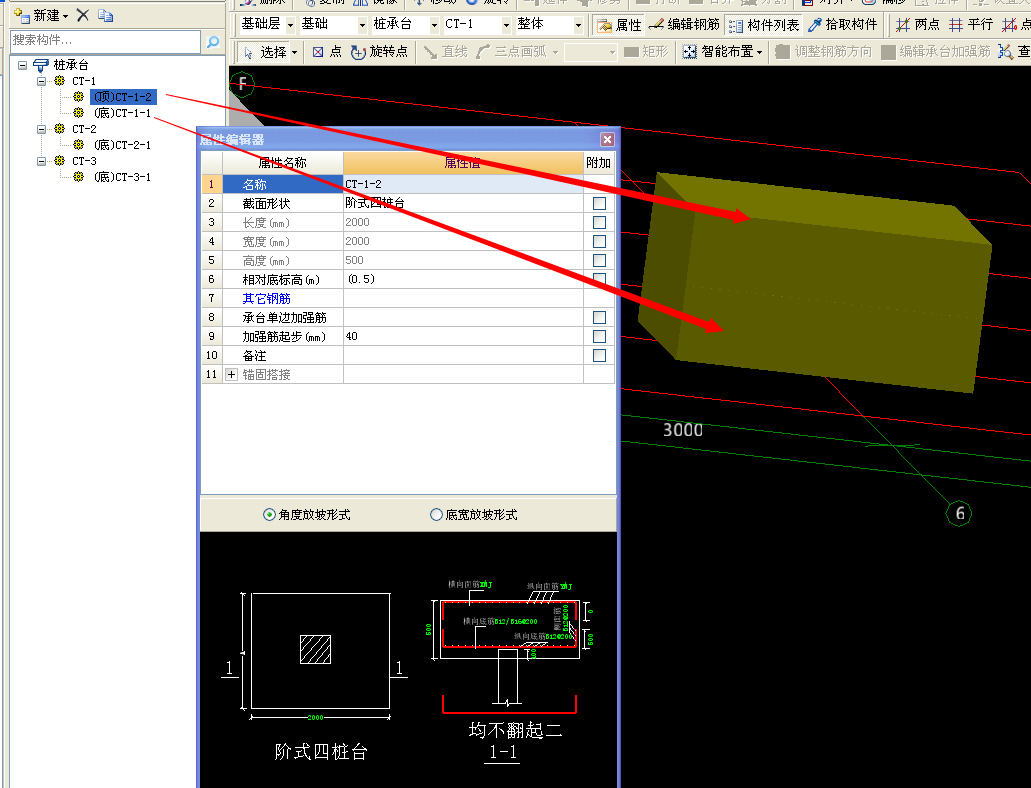Tick the 附加 checkbox for 承台单边加强筋
The height and width of the screenshot is (788, 1031).
click(599, 318)
